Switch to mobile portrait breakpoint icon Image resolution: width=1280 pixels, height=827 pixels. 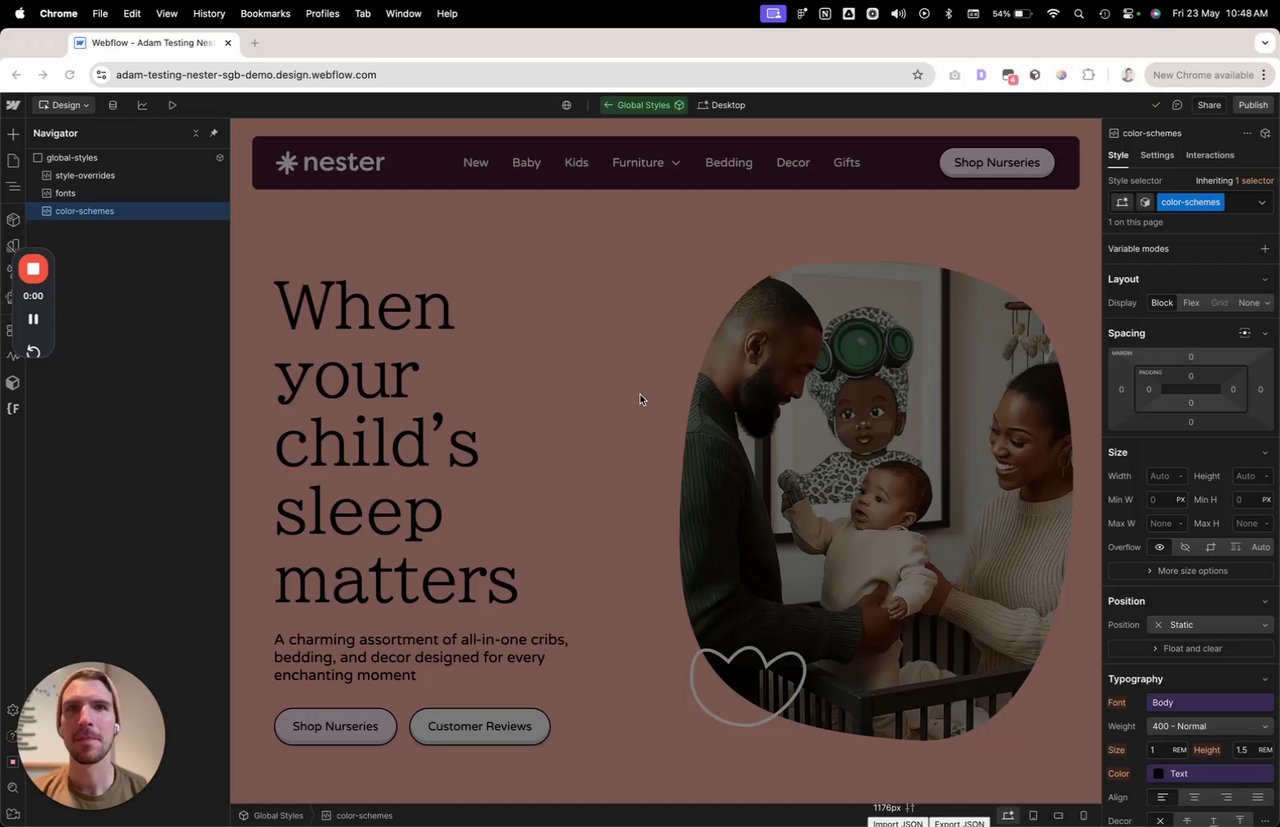click(x=1083, y=816)
